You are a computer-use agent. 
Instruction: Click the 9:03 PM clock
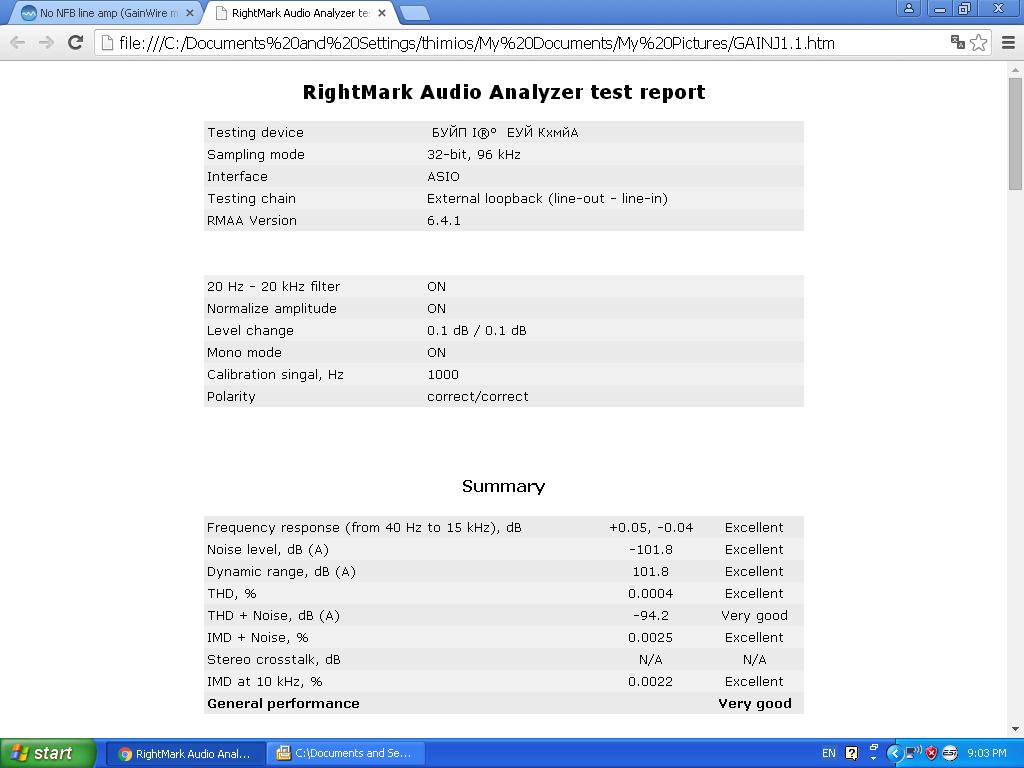(x=987, y=754)
